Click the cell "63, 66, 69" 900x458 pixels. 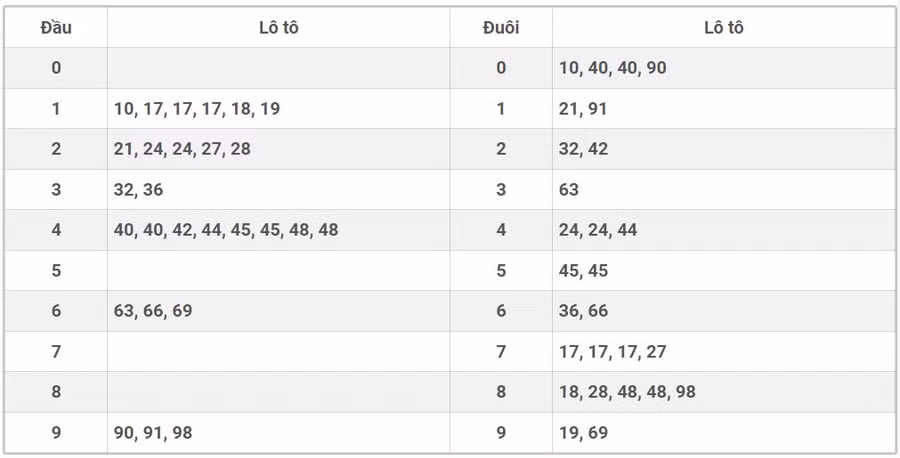pyautogui.click(x=153, y=311)
